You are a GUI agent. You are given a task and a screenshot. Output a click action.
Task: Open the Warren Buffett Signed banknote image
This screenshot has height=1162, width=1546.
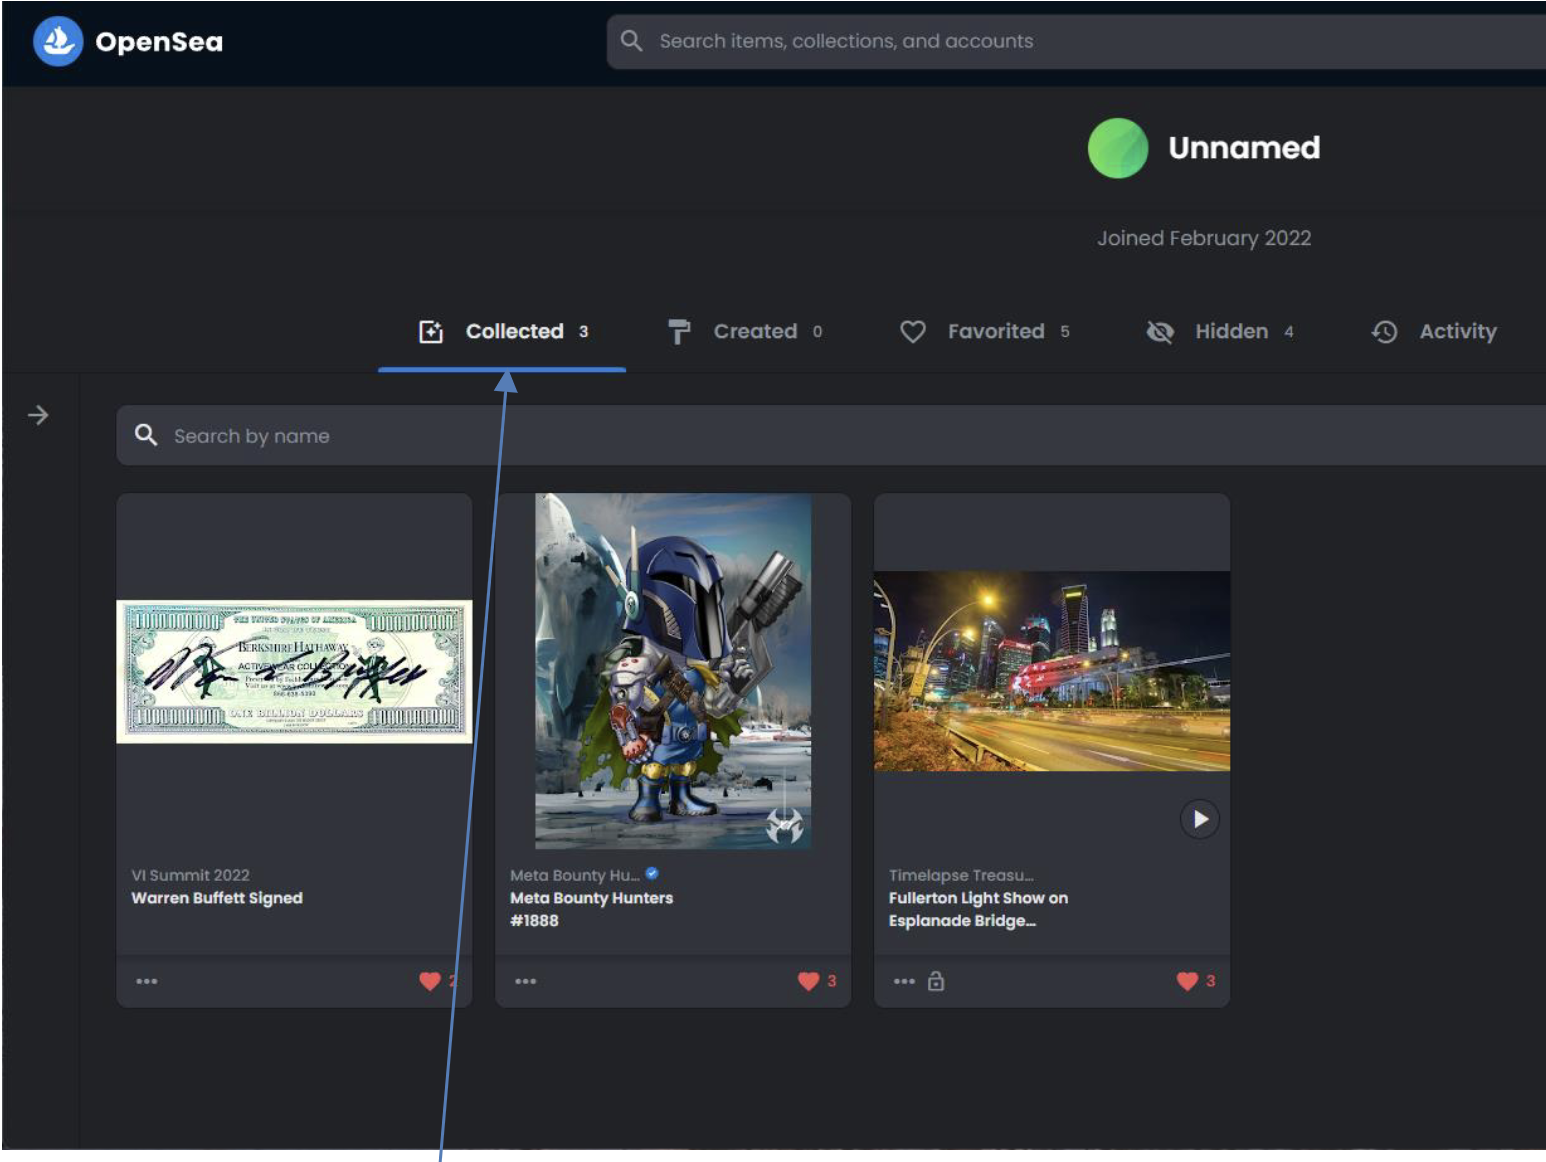click(x=294, y=672)
